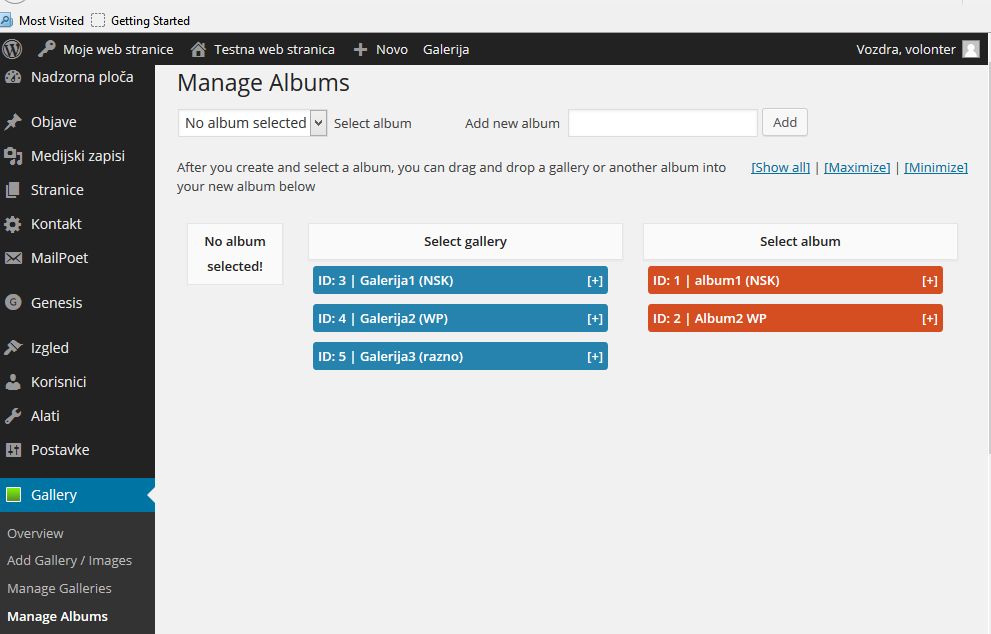Click the MailPoet envelope icon
Screen dimensions: 991x634
[x=13, y=258]
